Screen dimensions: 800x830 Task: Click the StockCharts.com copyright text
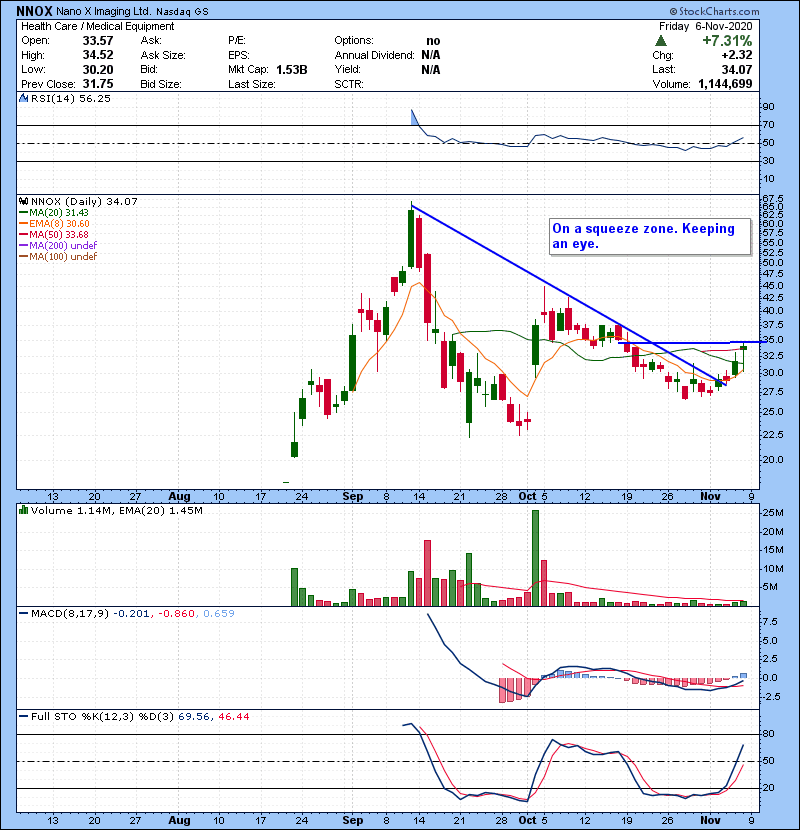click(714, 11)
